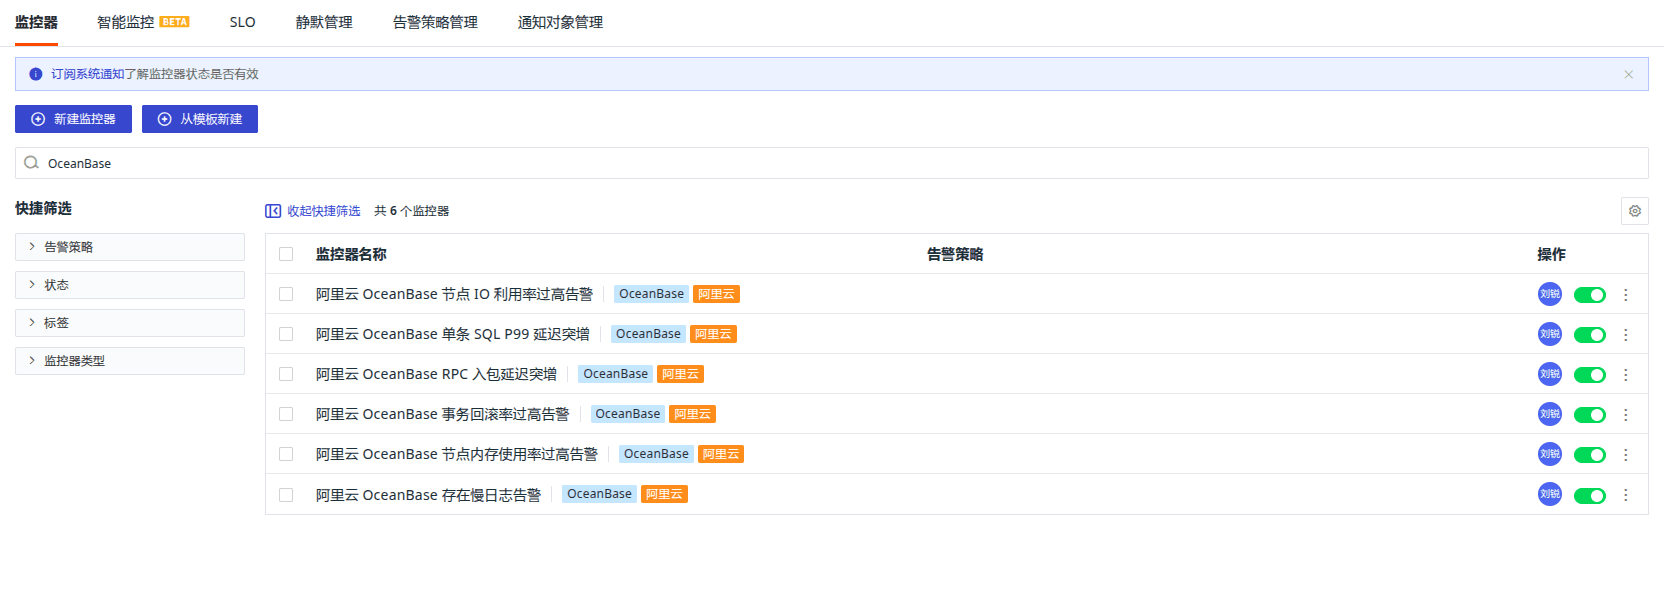The image size is (1664, 590).
Task: Focus the OceanBase search field
Action: pos(831,163)
